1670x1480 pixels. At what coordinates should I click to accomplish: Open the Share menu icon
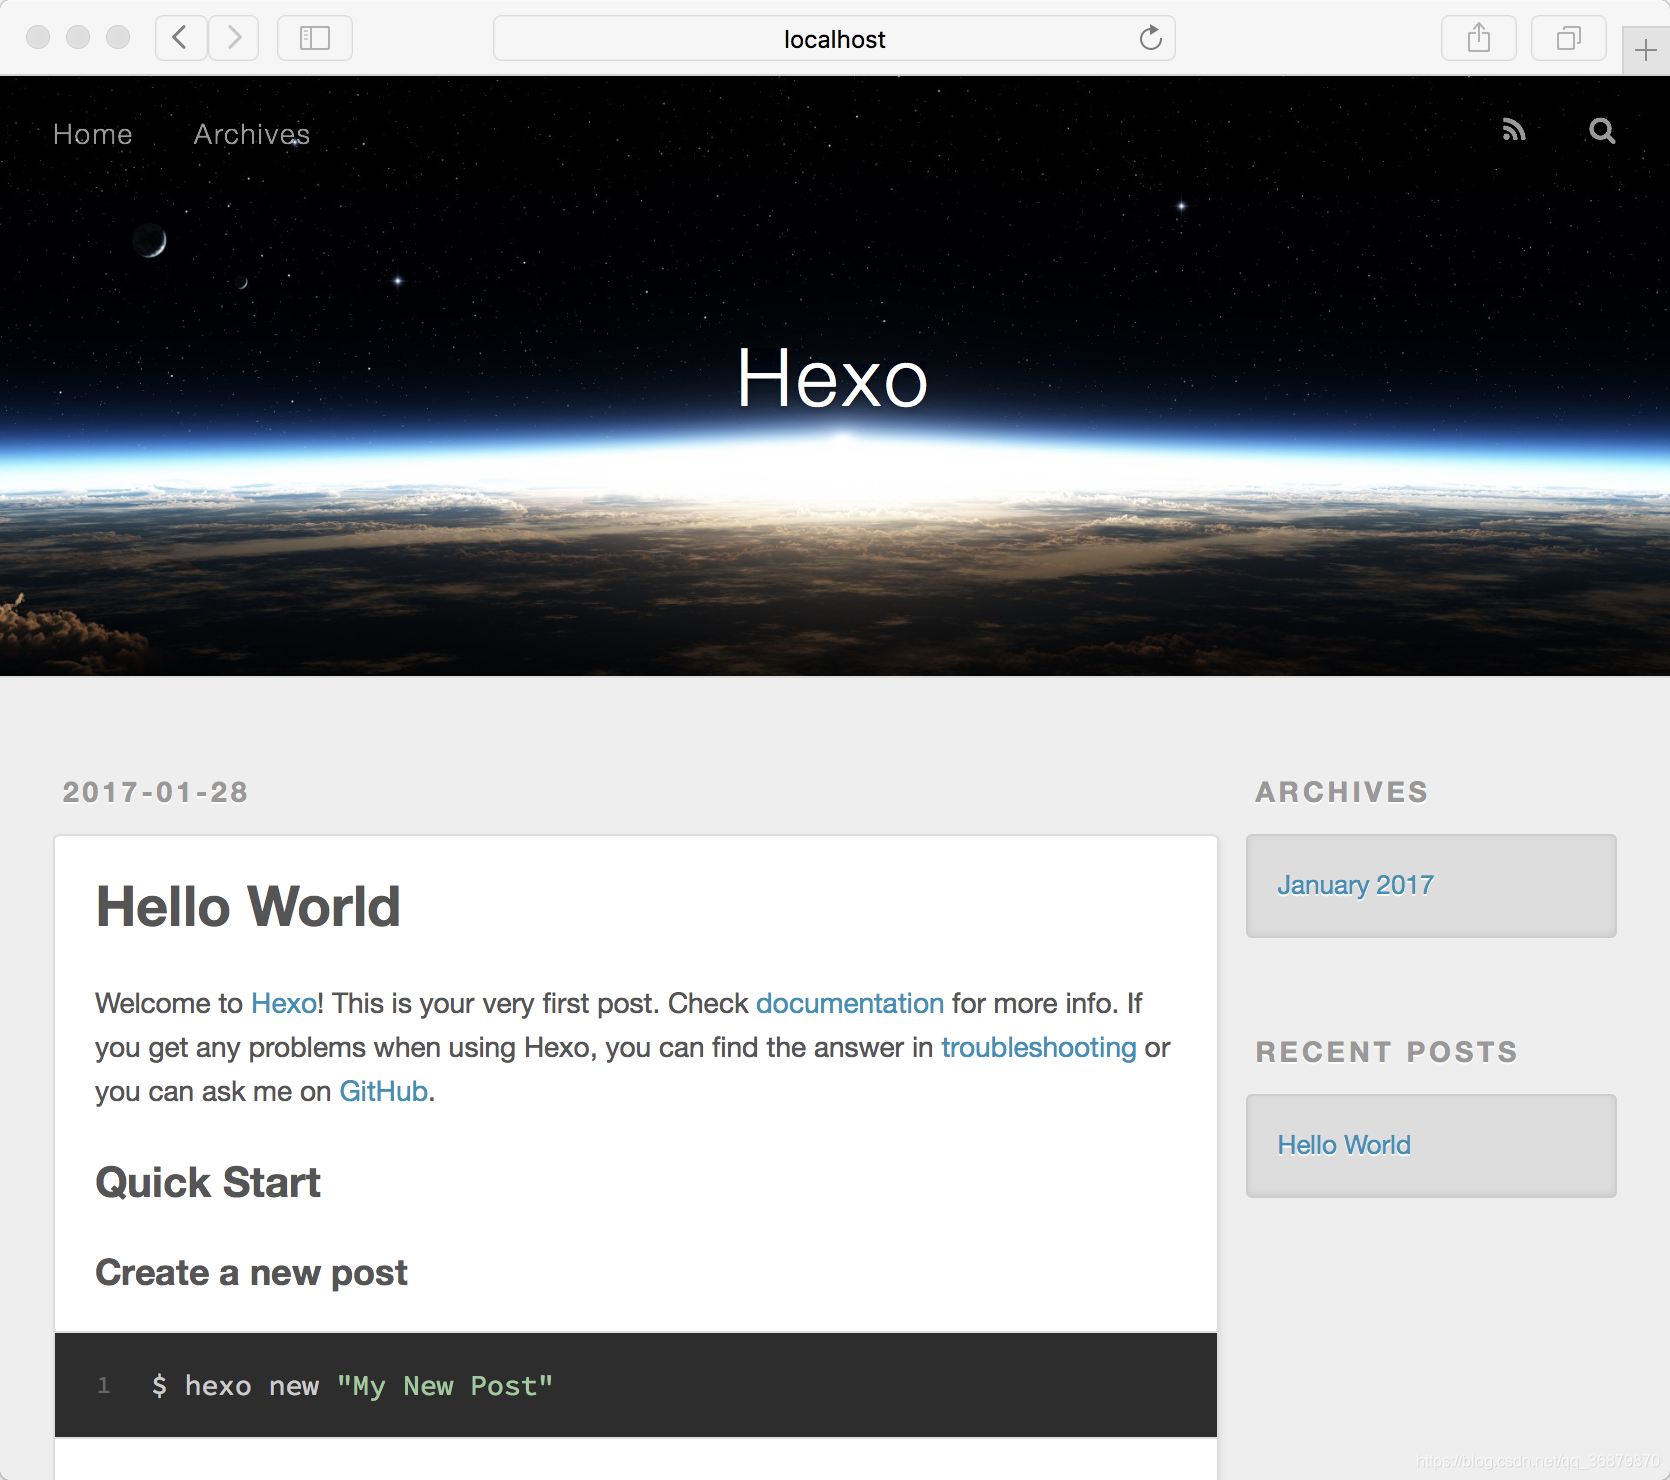1479,38
